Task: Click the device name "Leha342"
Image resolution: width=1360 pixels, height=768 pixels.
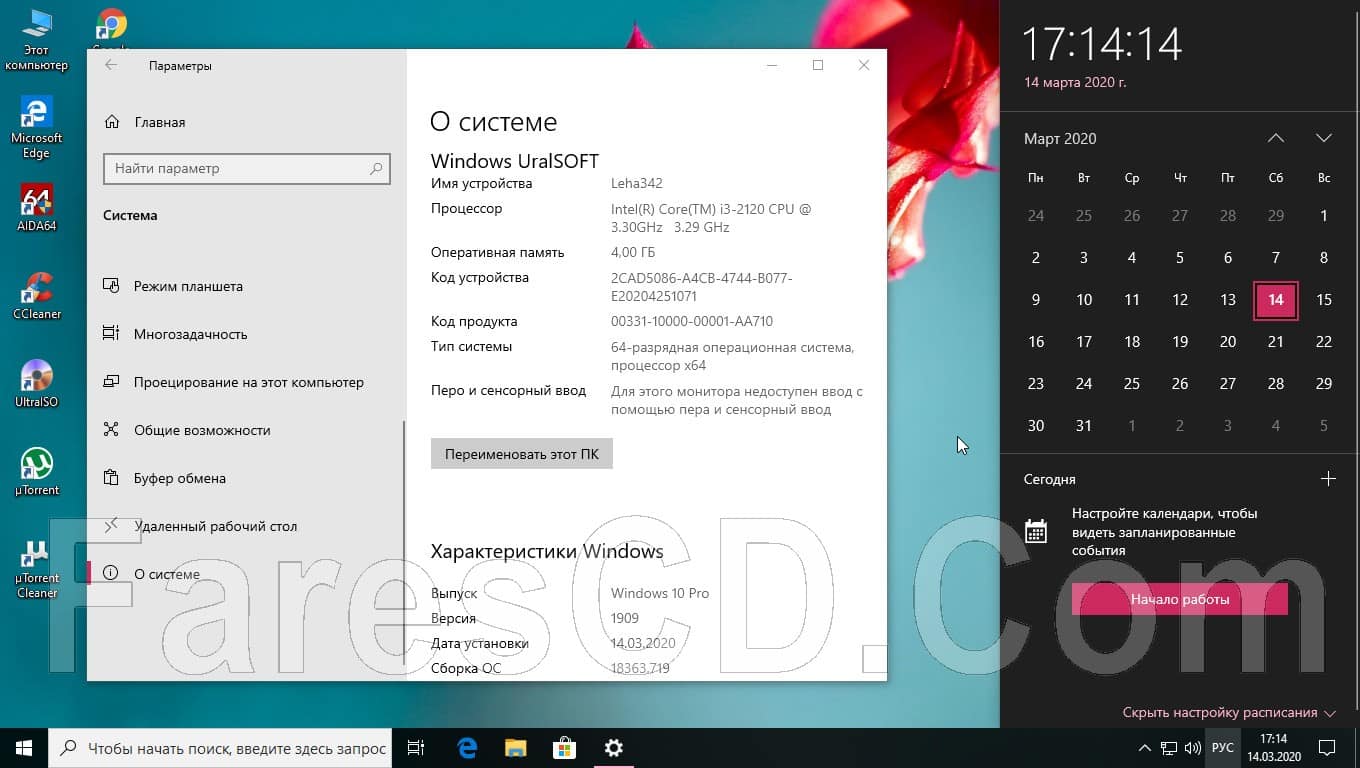Action: click(x=637, y=184)
